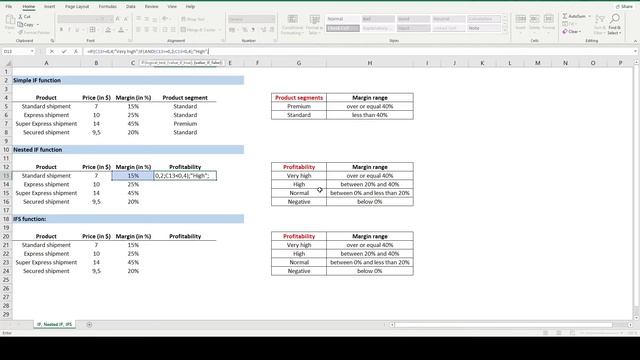The width and height of the screenshot is (640, 360).
Task: Click the Increase Decimal icon
Action: tap(263, 30)
